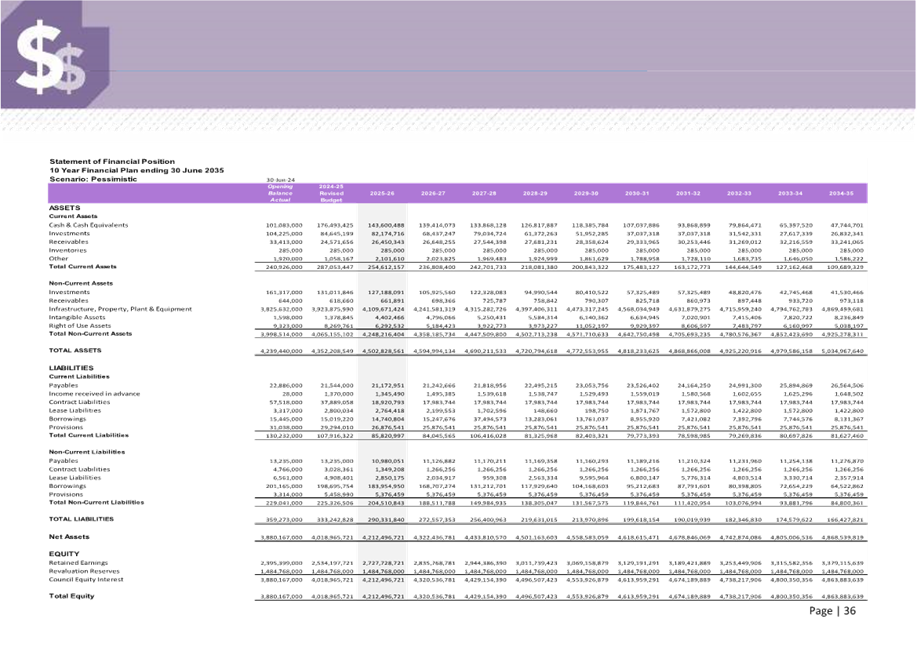Click the 2027-28 column header

click(484, 193)
